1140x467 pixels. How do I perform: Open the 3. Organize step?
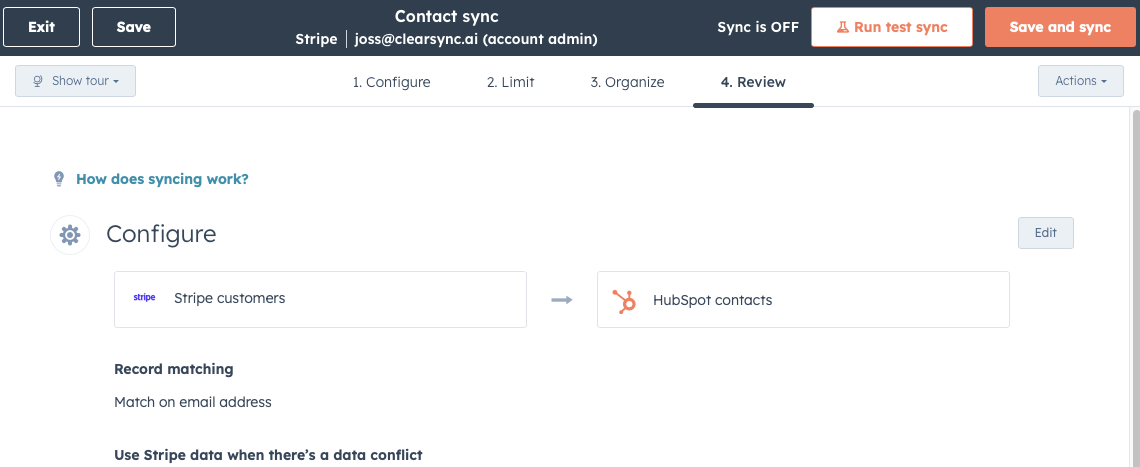(627, 82)
